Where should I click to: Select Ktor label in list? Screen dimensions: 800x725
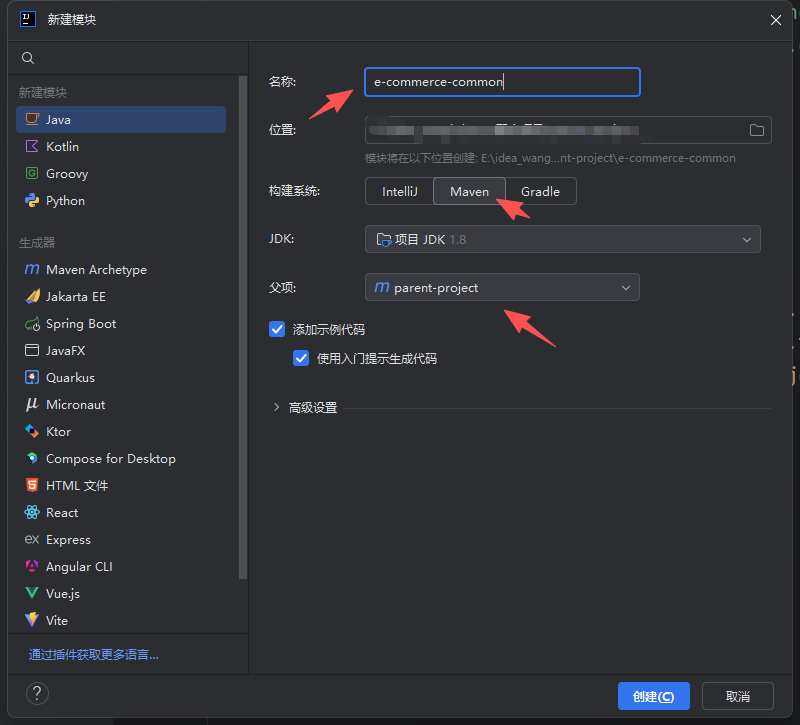[x=58, y=432]
